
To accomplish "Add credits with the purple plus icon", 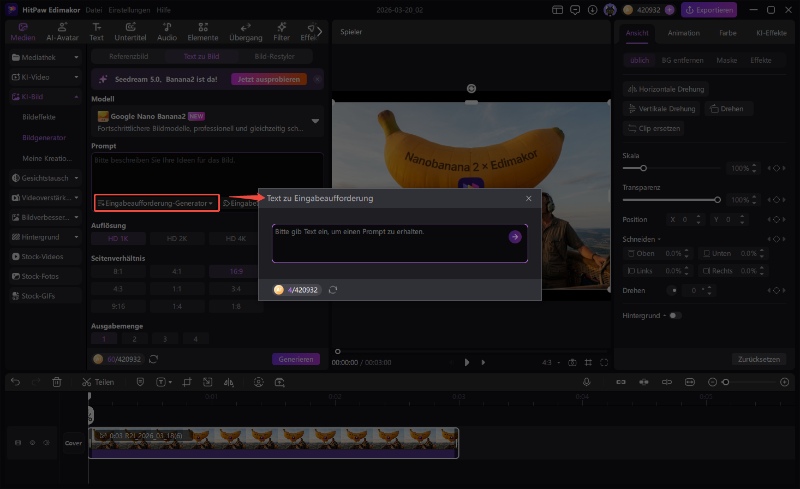I will tap(669, 10).
